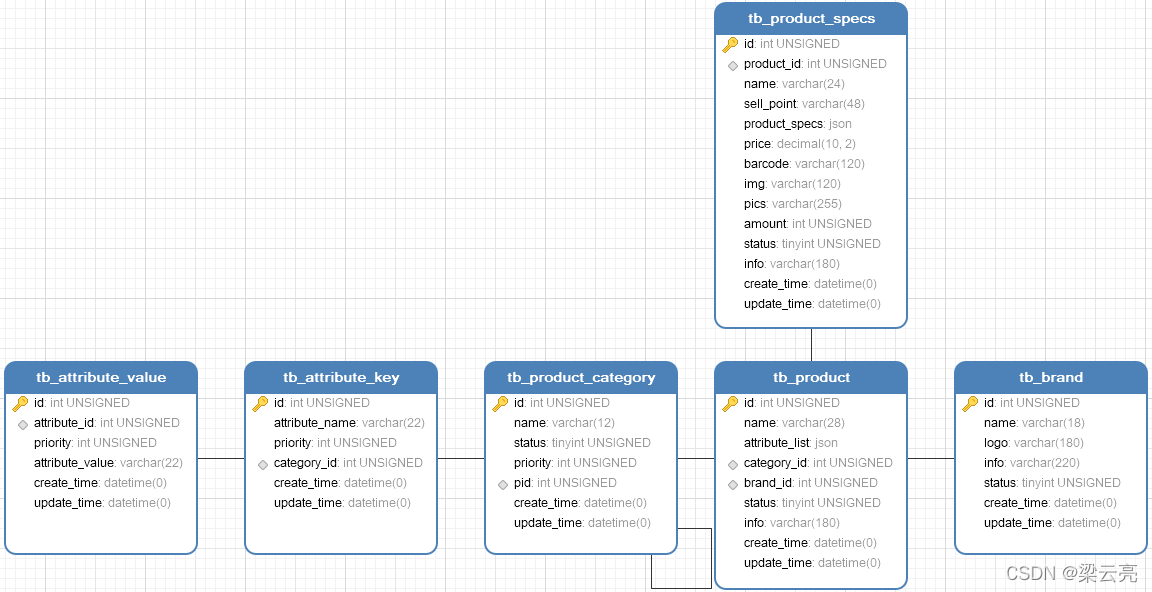Click the primary key icon in tb_product_category
The width and height of the screenshot is (1152, 592).
pos(500,403)
